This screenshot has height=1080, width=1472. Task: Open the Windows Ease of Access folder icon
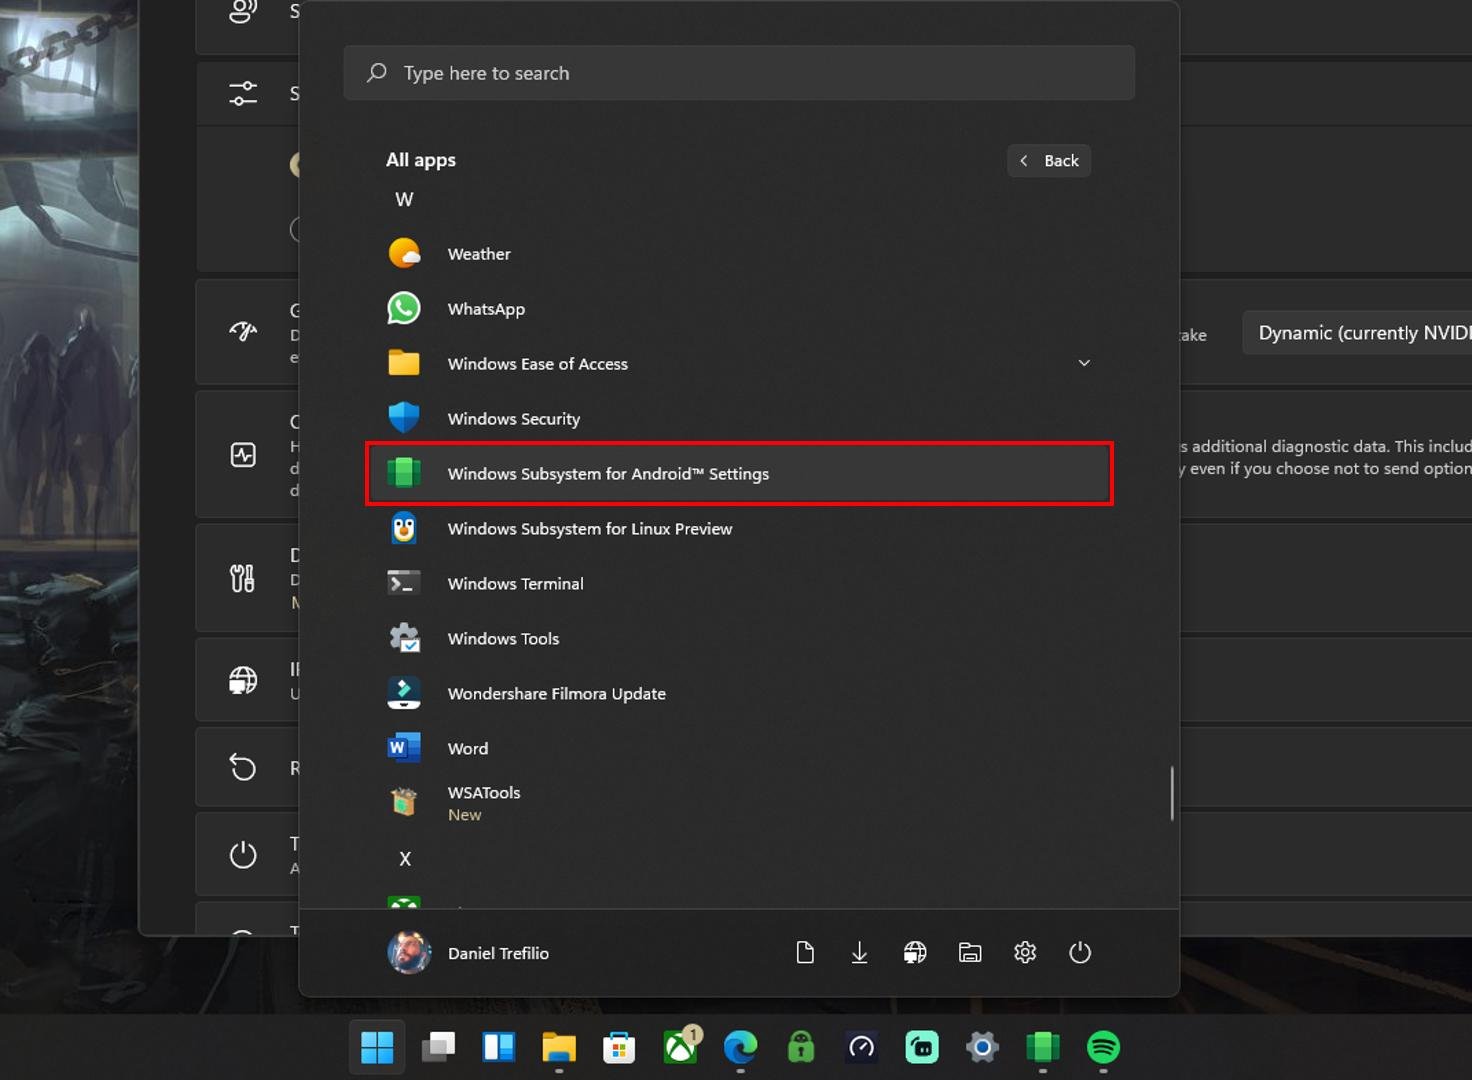pos(404,363)
